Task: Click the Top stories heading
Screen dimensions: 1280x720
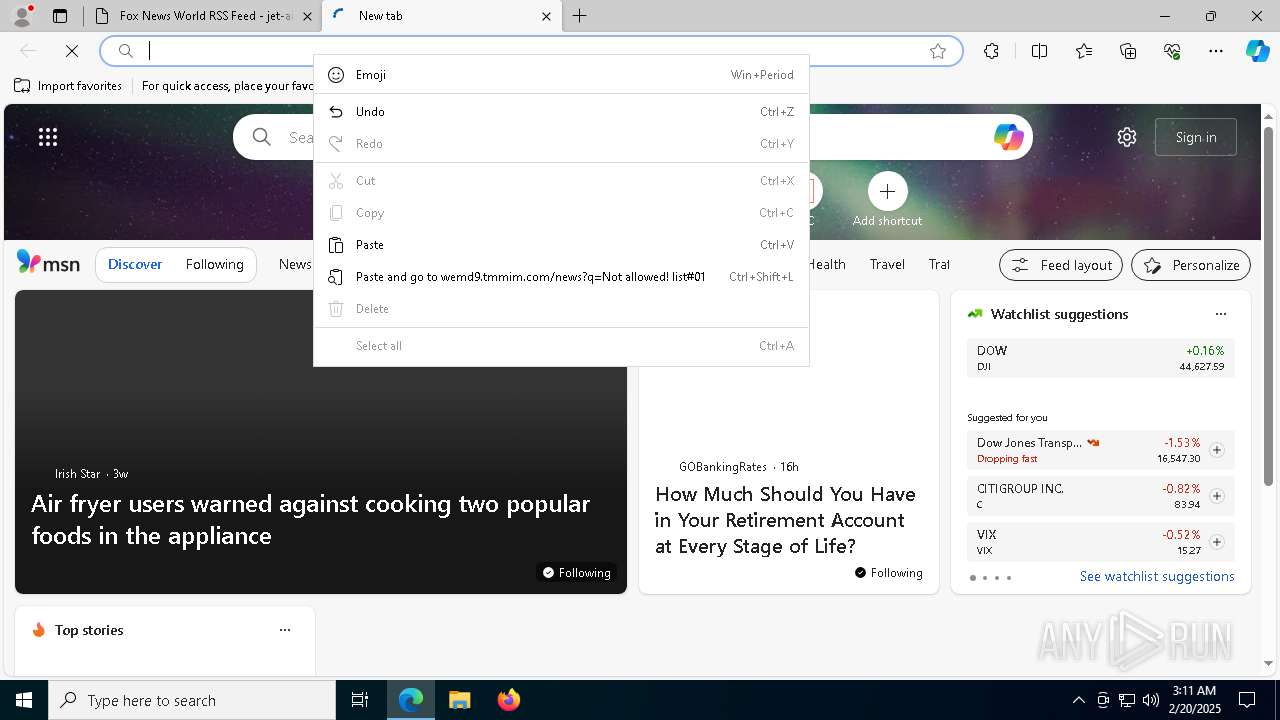Action: coord(89,630)
